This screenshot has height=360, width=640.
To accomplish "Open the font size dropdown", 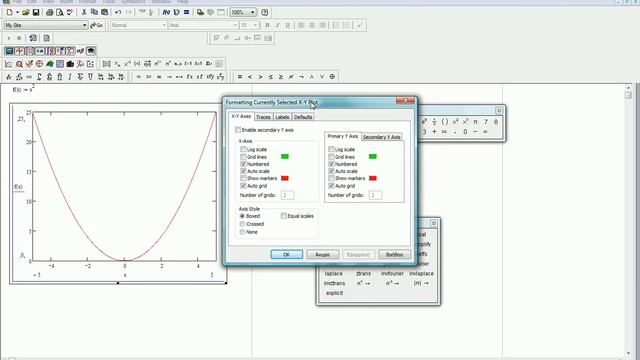I will click(256, 25).
